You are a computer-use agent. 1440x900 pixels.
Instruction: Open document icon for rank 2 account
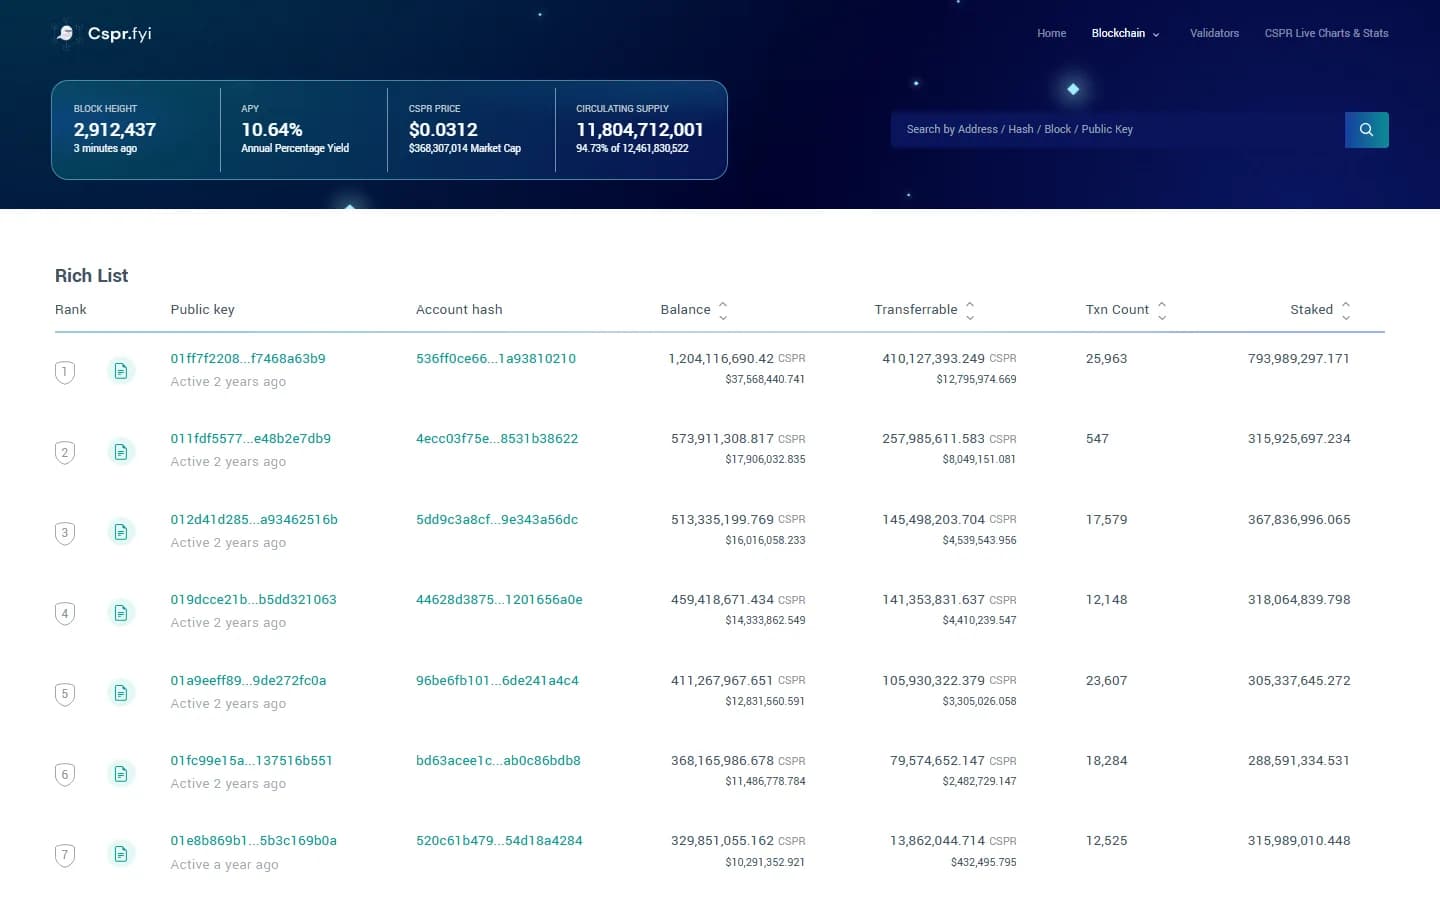(x=121, y=452)
